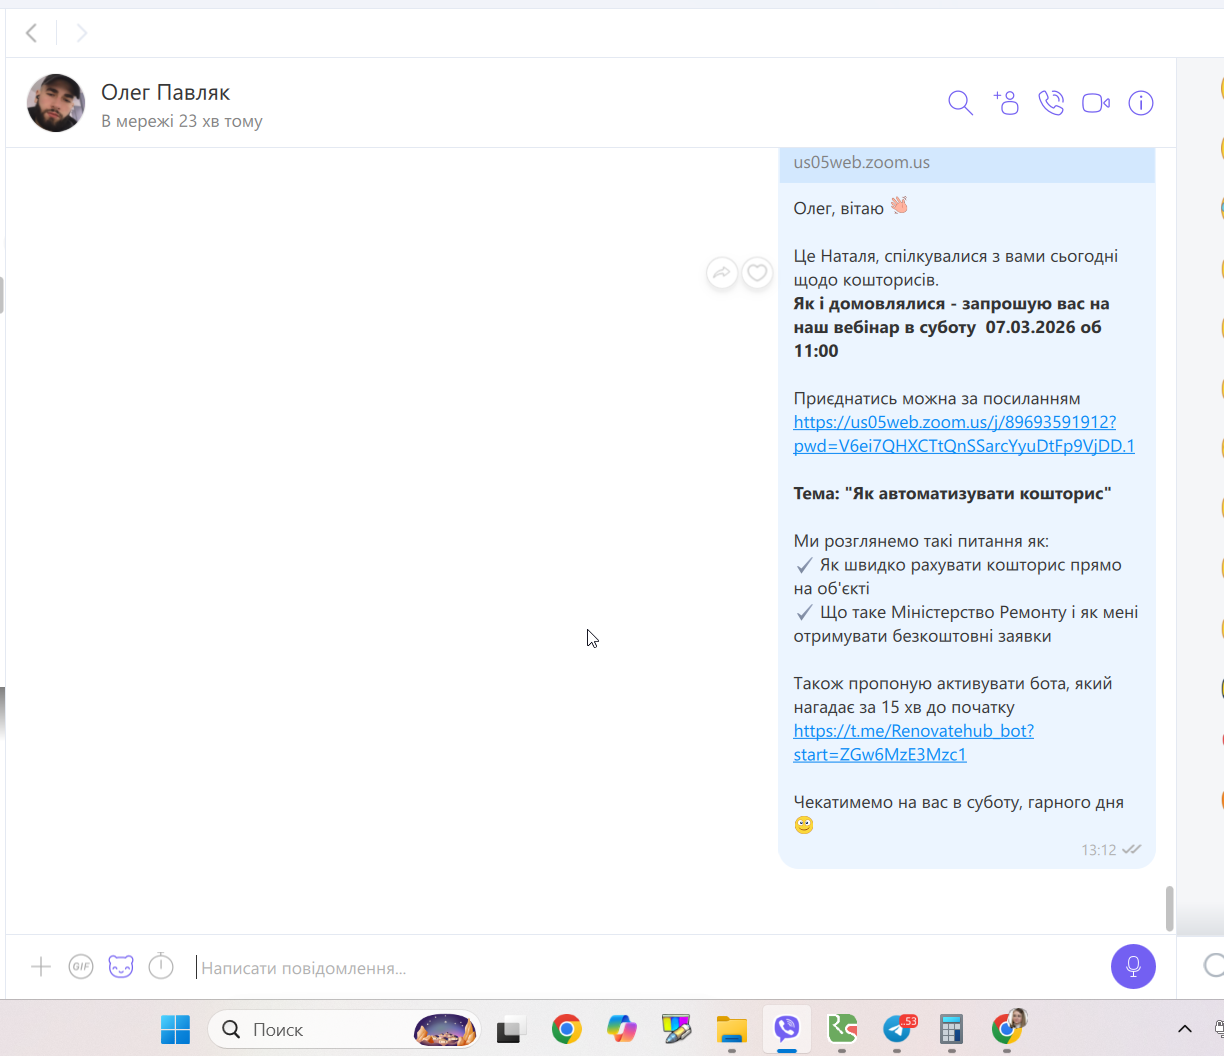
Task: Open GIF picker
Action: tap(81, 966)
